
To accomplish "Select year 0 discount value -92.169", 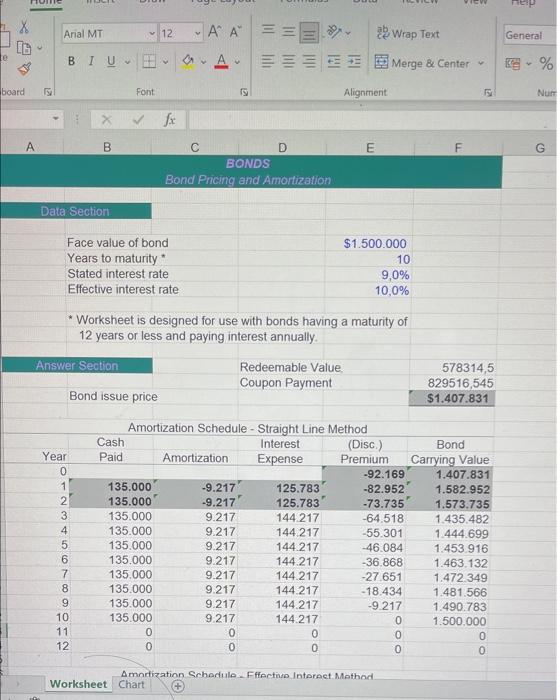I will point(384,474).
